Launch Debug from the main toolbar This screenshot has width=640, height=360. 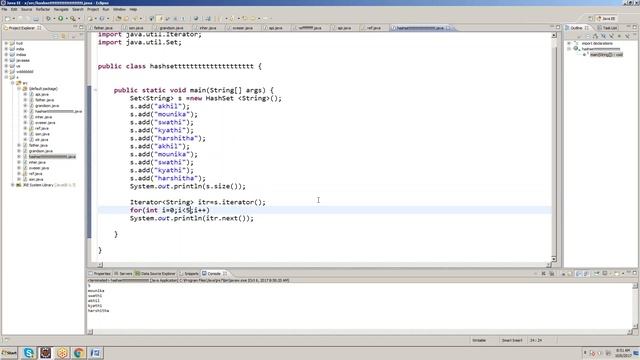point(48,18)
